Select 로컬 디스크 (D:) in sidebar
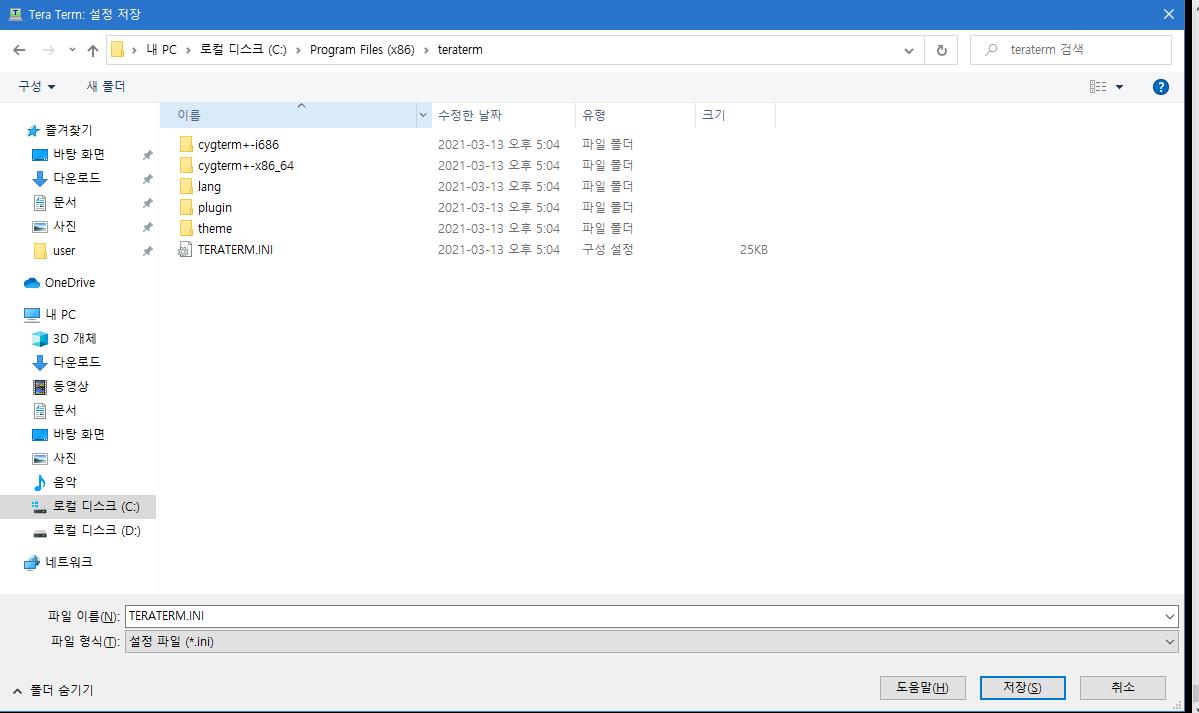1199x713 pixels. 96,530
